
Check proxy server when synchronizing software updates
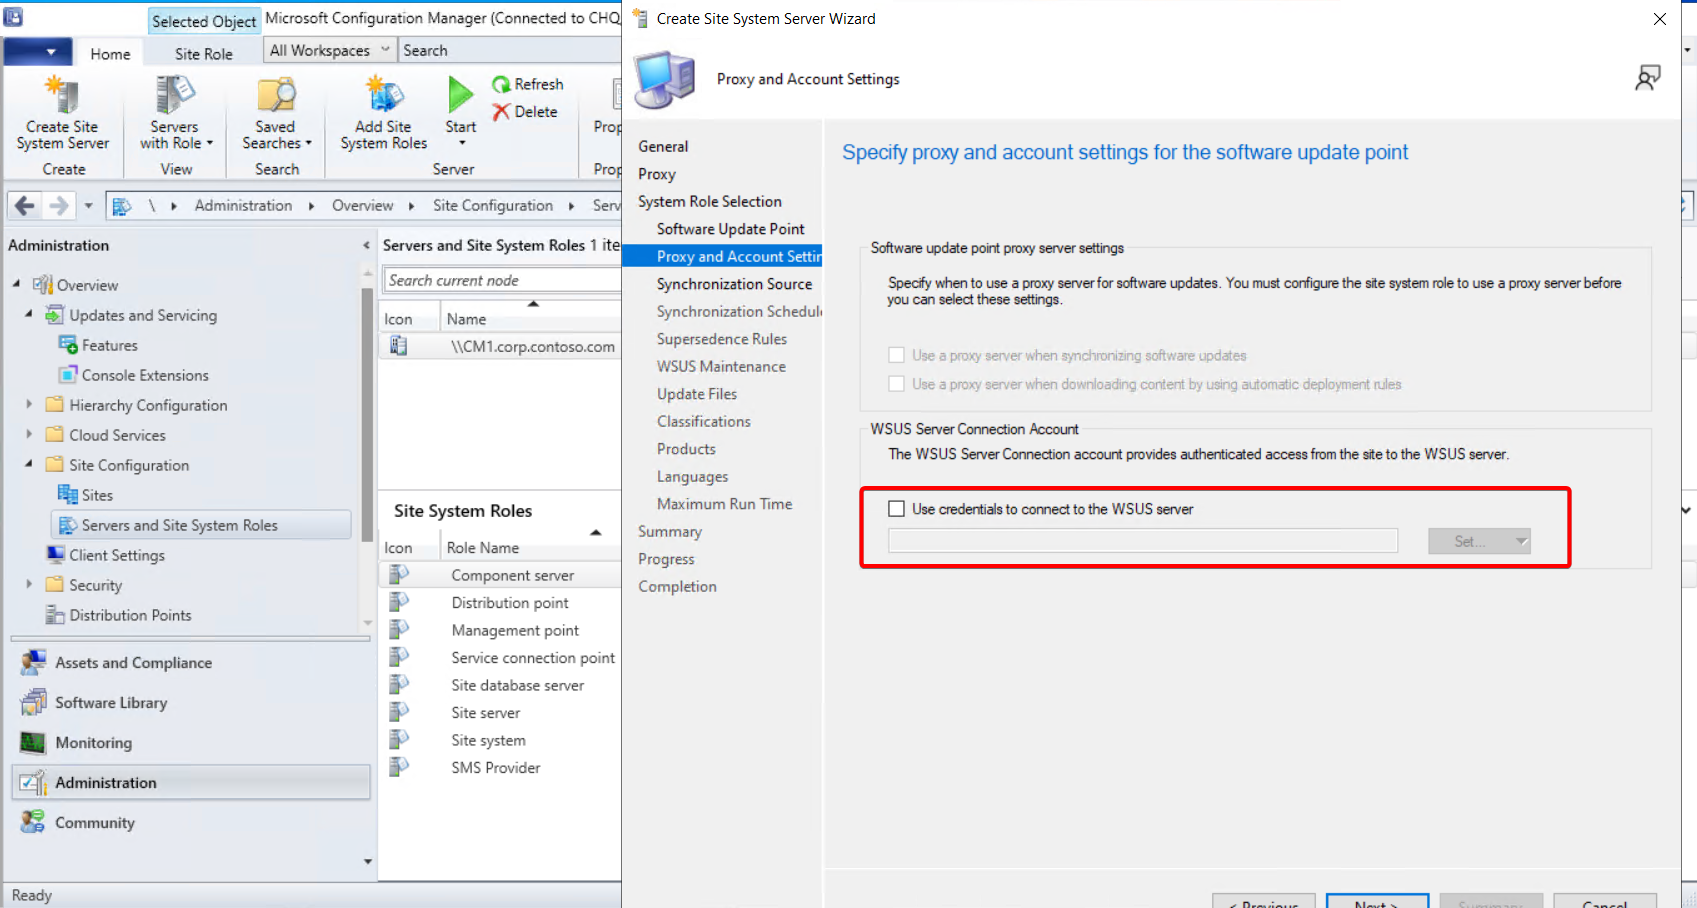(x=896, y=355)
